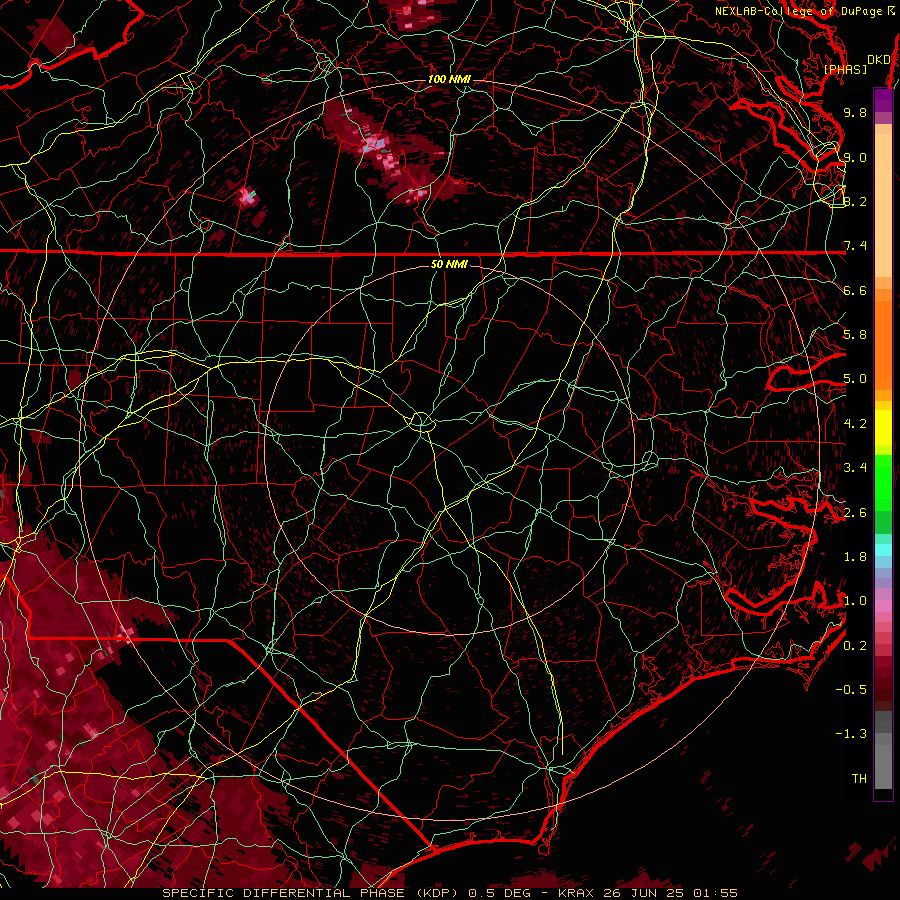Click the 8.2 value on the KDP scale
The image size is (900, 900).
[855, 201]
